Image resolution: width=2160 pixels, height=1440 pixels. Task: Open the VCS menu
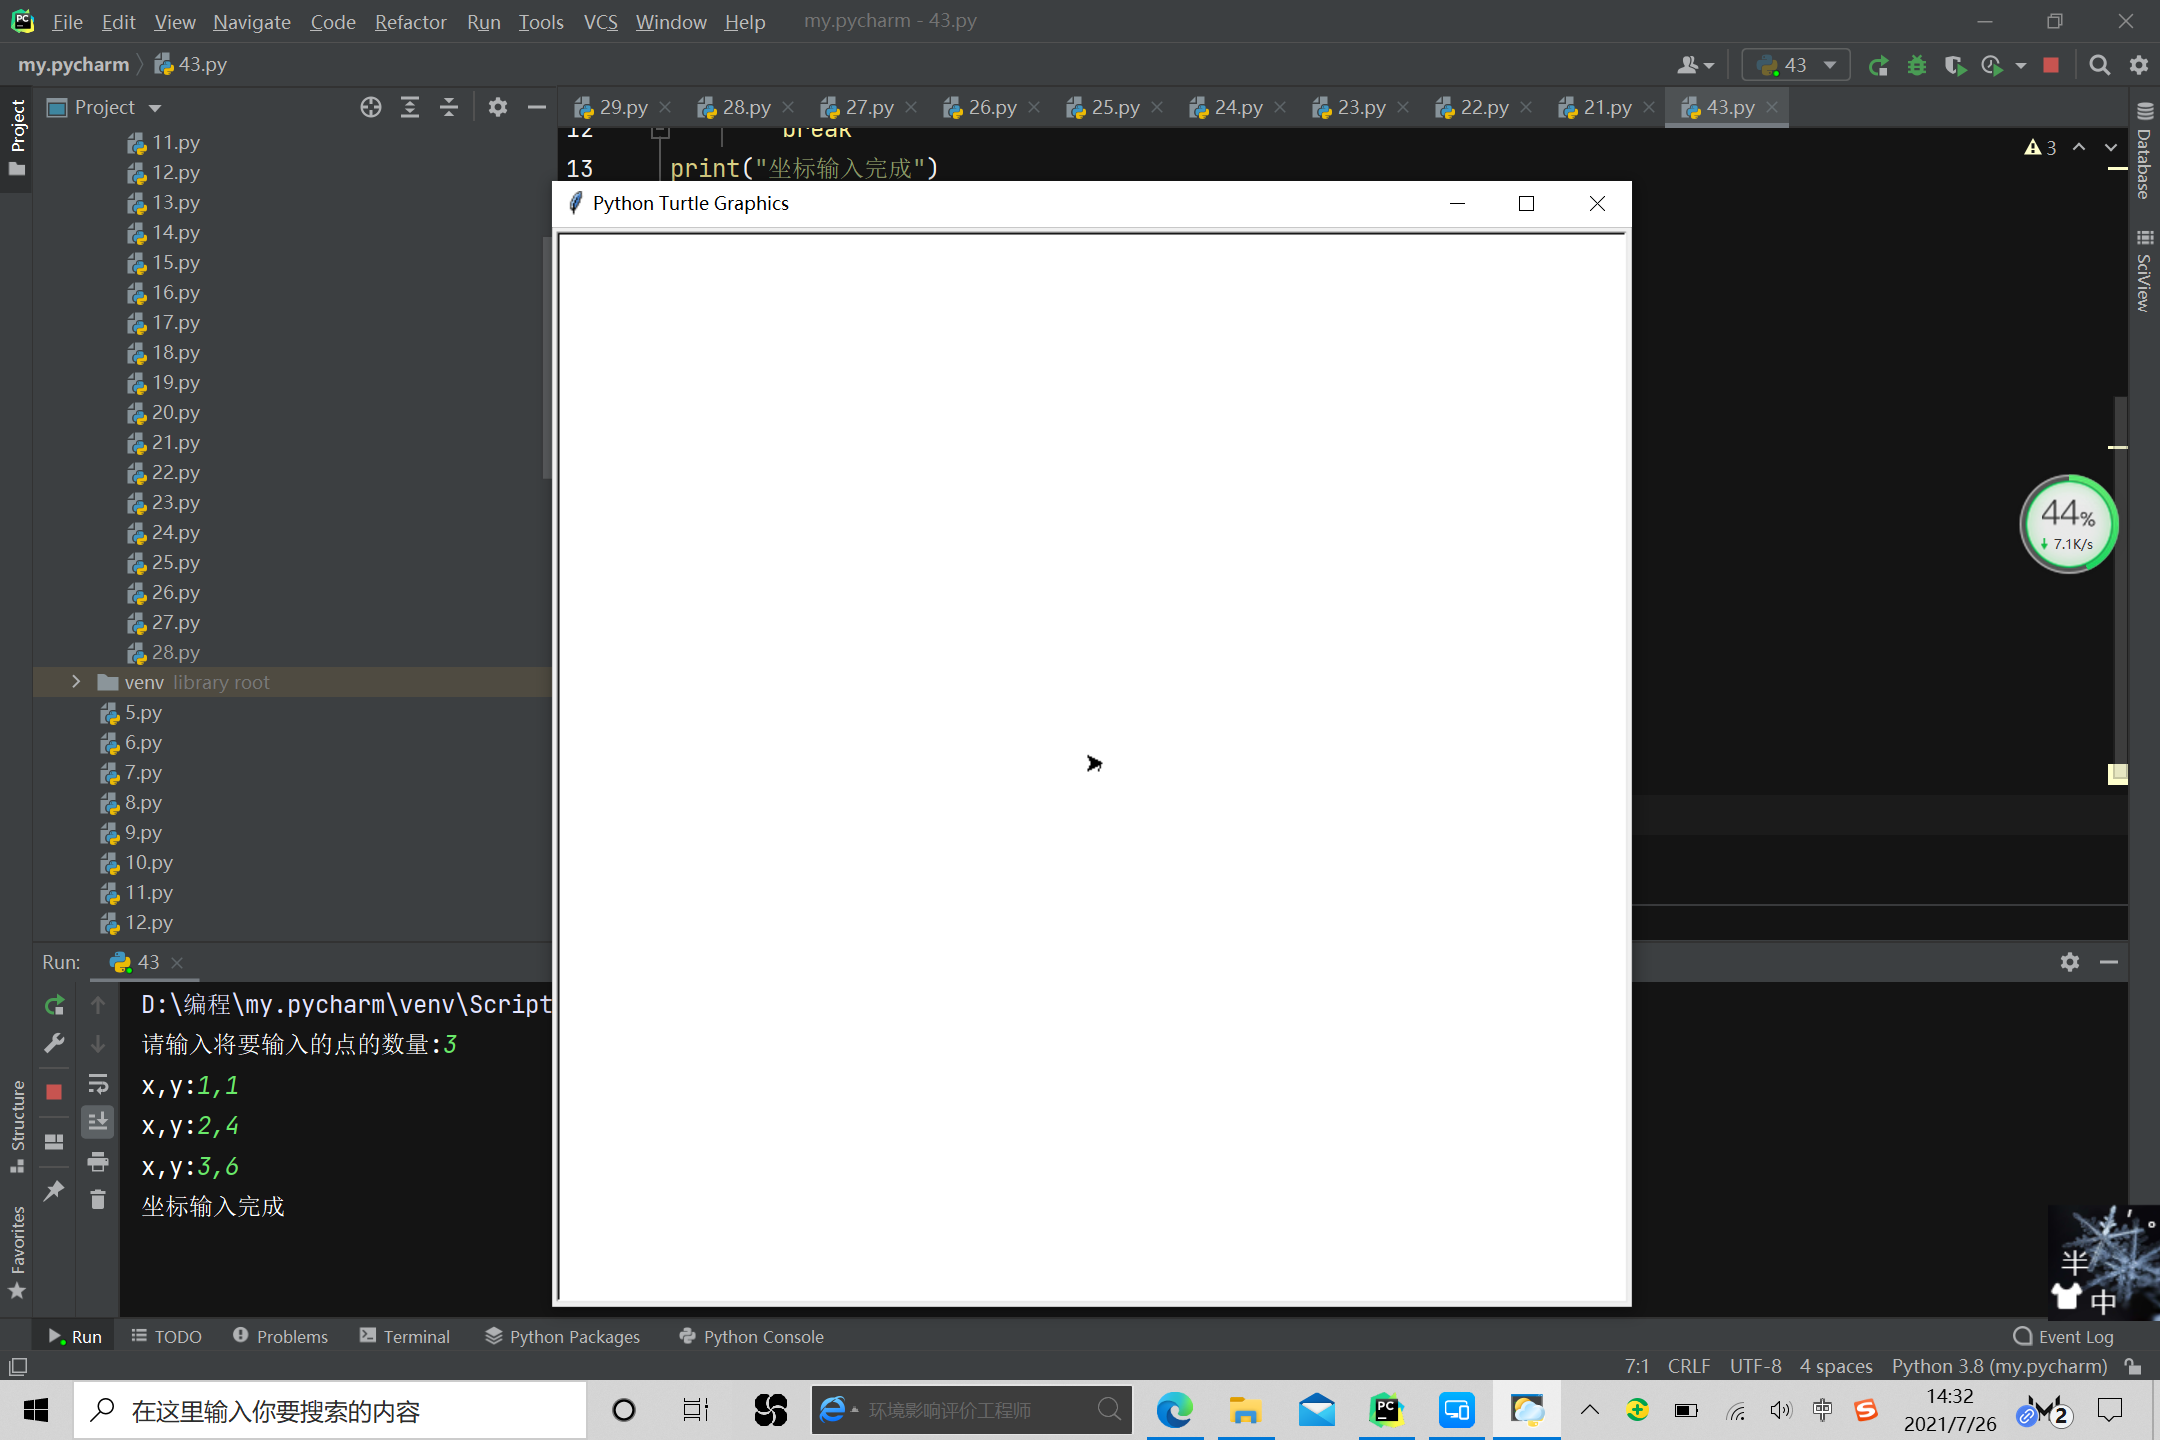(x=600, y=21)
